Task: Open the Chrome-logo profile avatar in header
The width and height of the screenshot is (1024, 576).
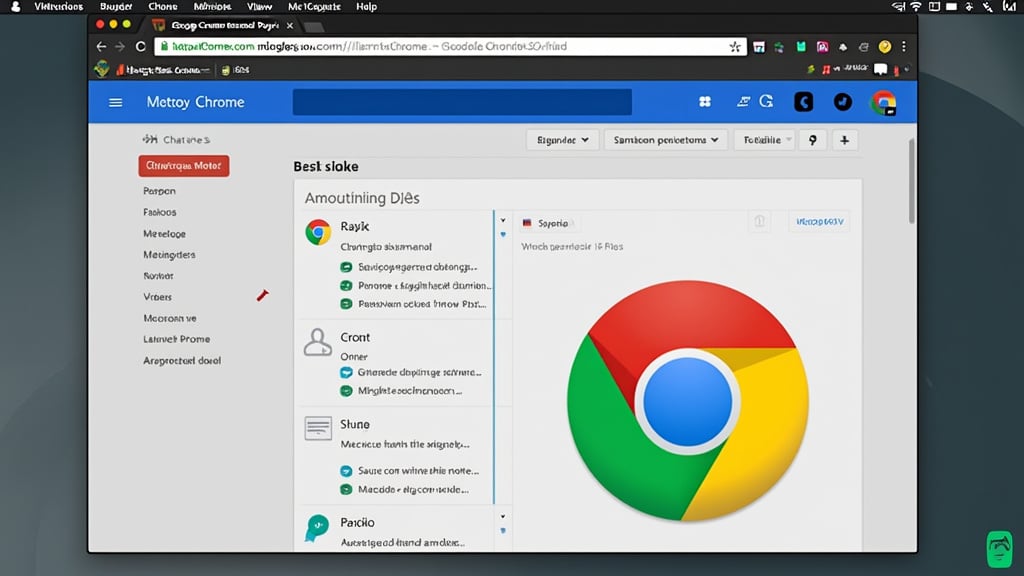Action: (x=884, y=103)
